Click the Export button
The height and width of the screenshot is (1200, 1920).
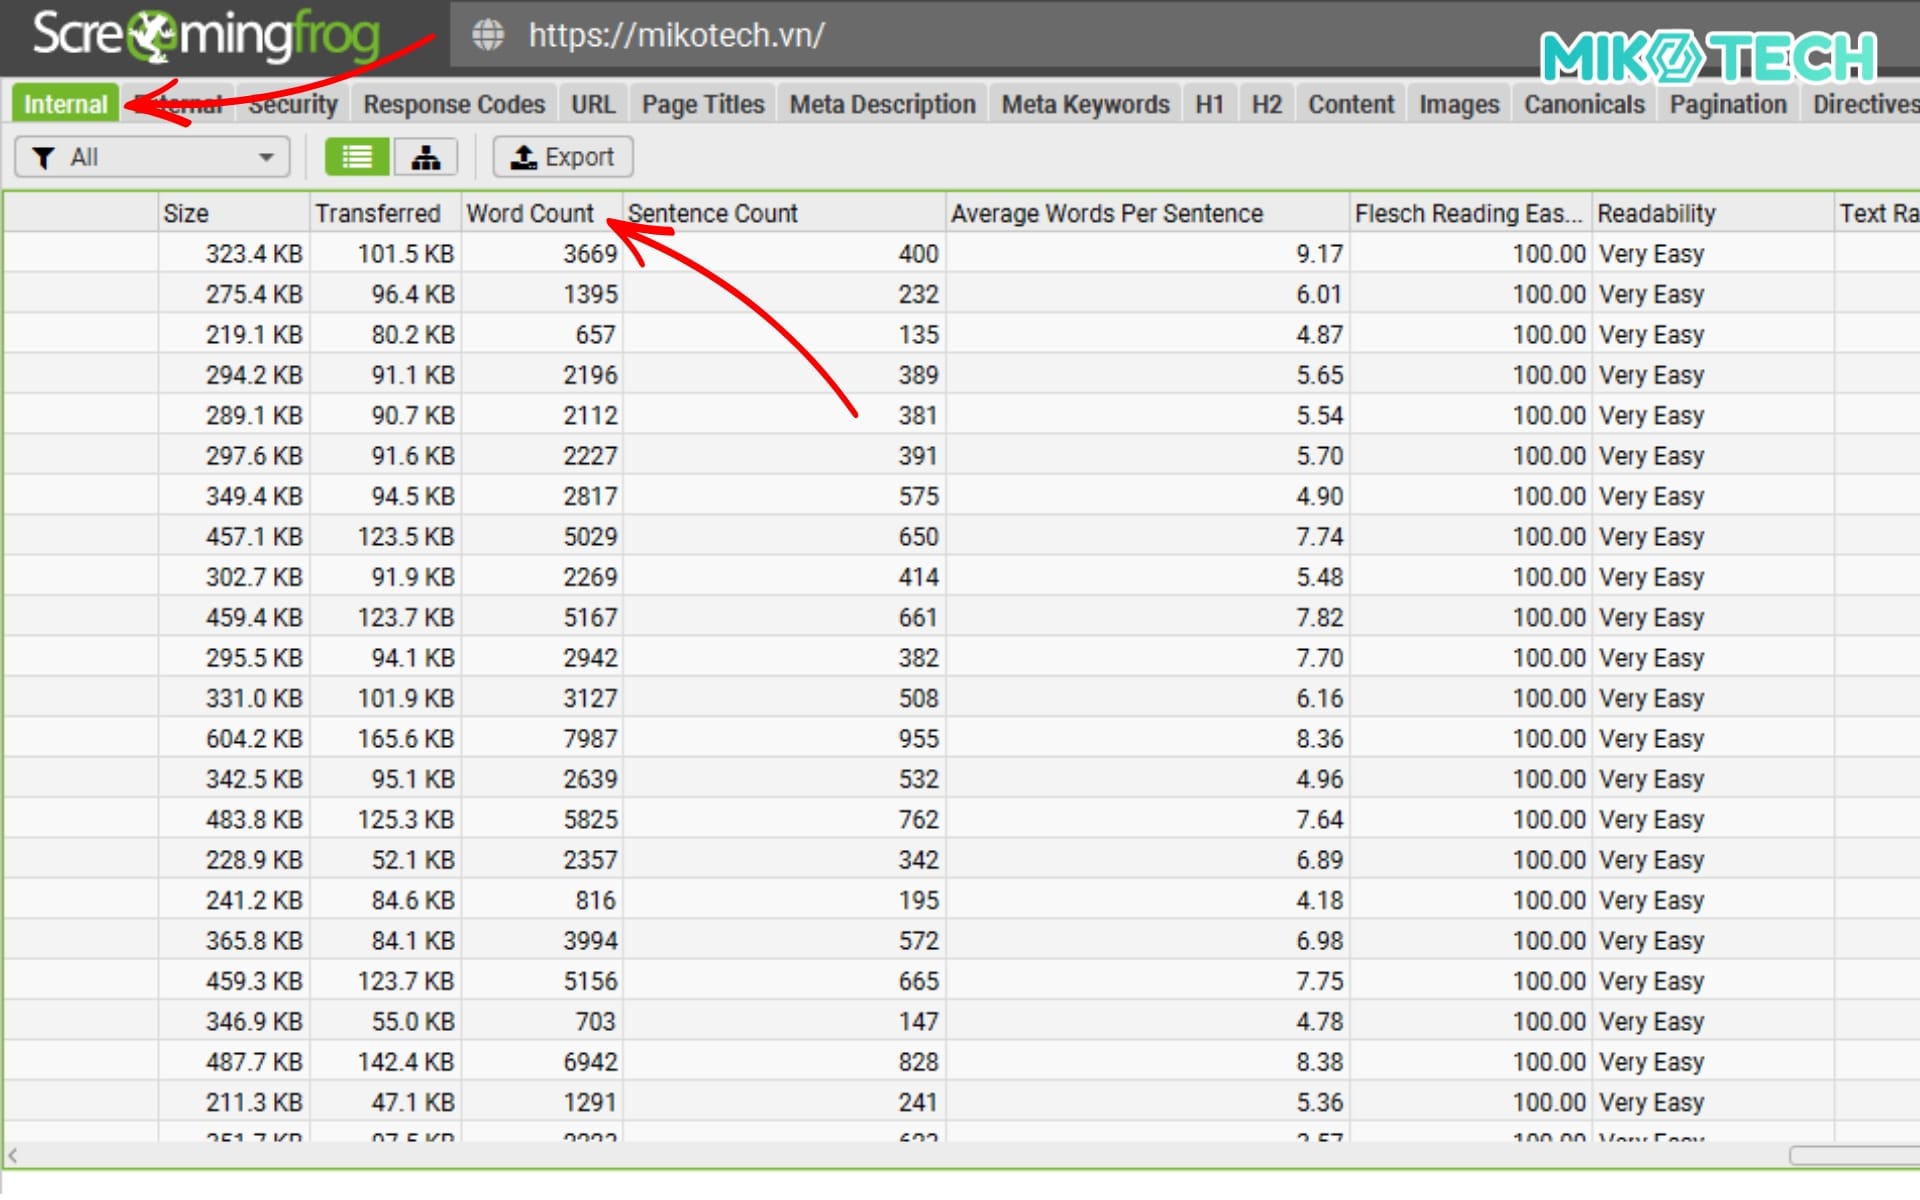pyautogui.click(x=563, y=157)
